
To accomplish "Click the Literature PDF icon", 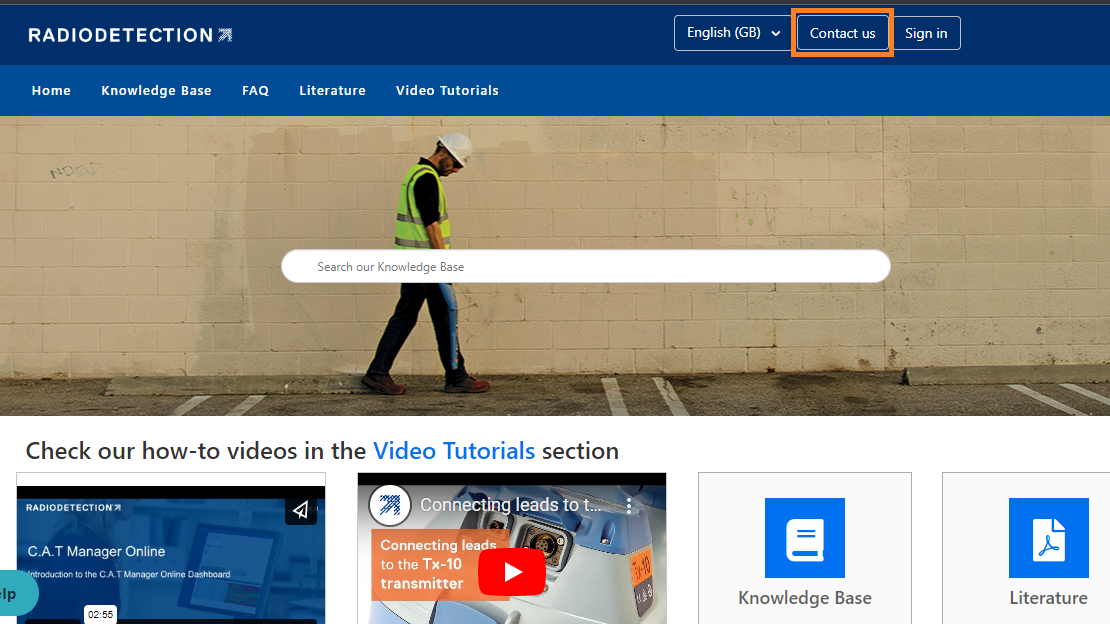I will pyautogui.click(x=1048, y=538).
